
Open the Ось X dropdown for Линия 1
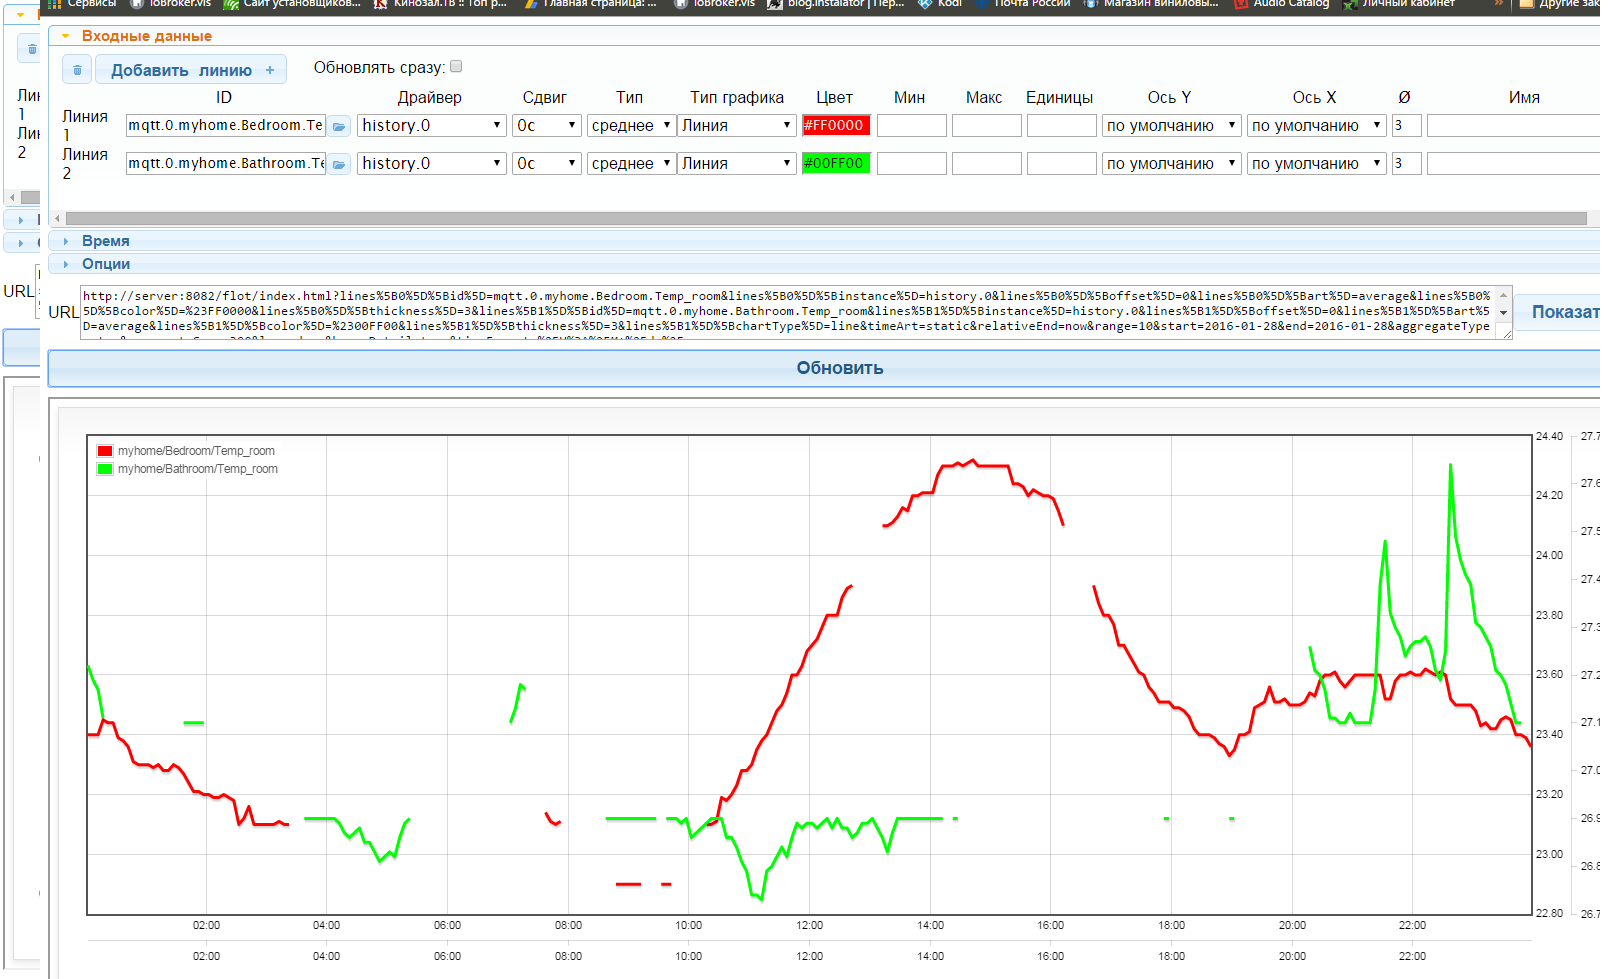pyautogui.click(x=1317, y=126)
